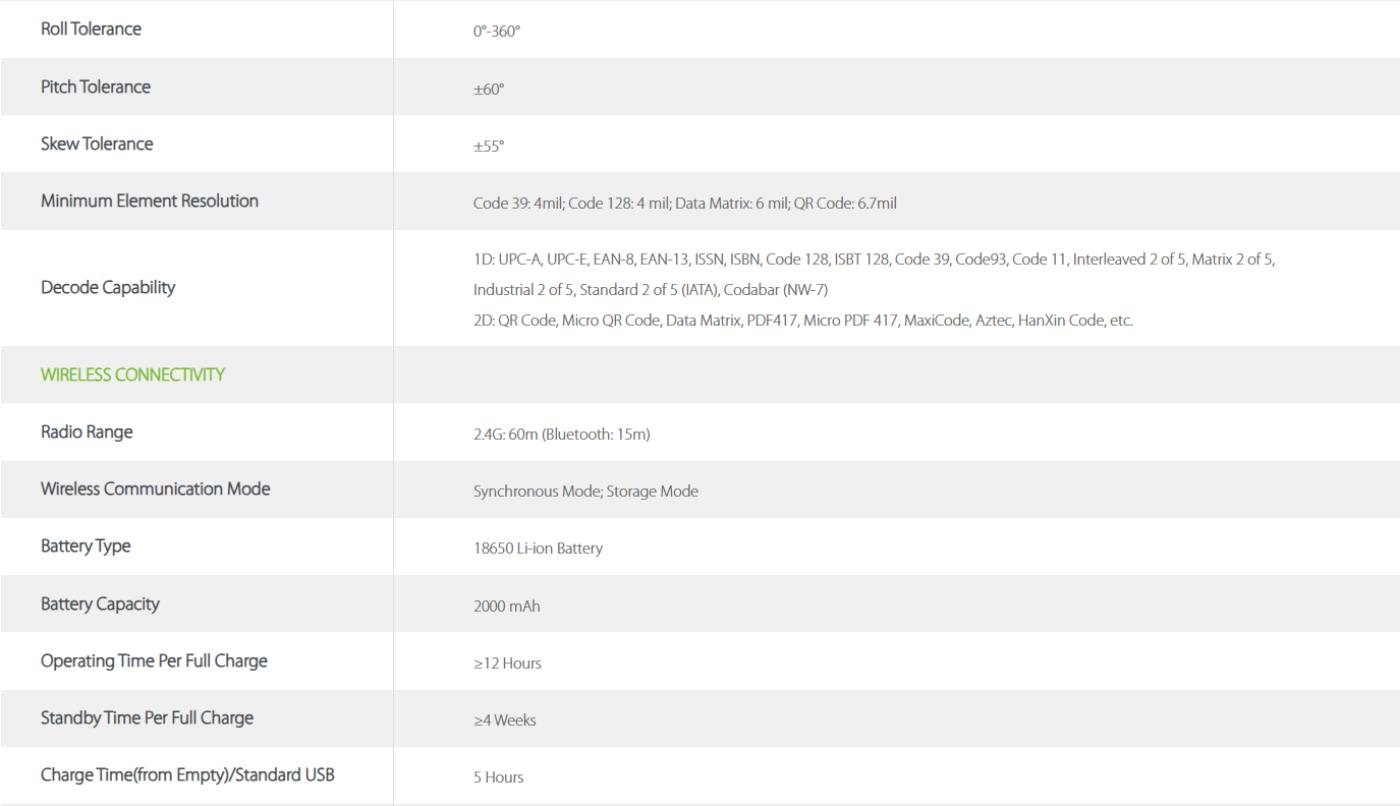Select the 18650 Li-ion Battery value

(538, 549)
